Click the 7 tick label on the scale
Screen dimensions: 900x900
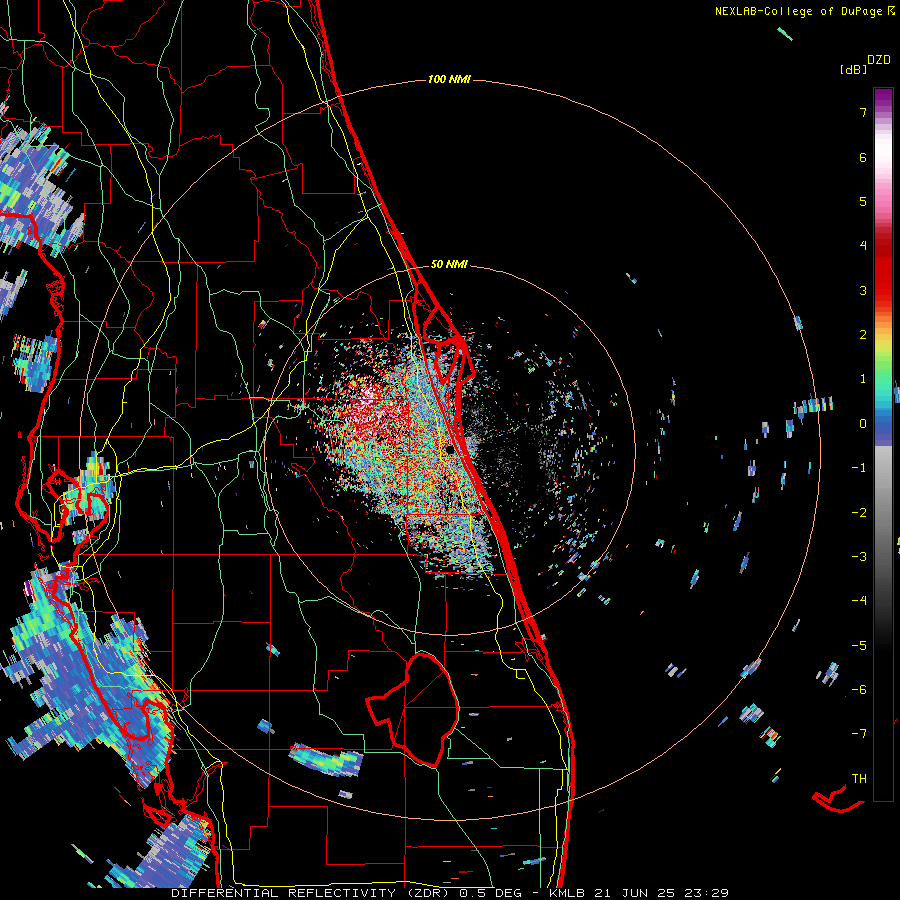(863, 112)
